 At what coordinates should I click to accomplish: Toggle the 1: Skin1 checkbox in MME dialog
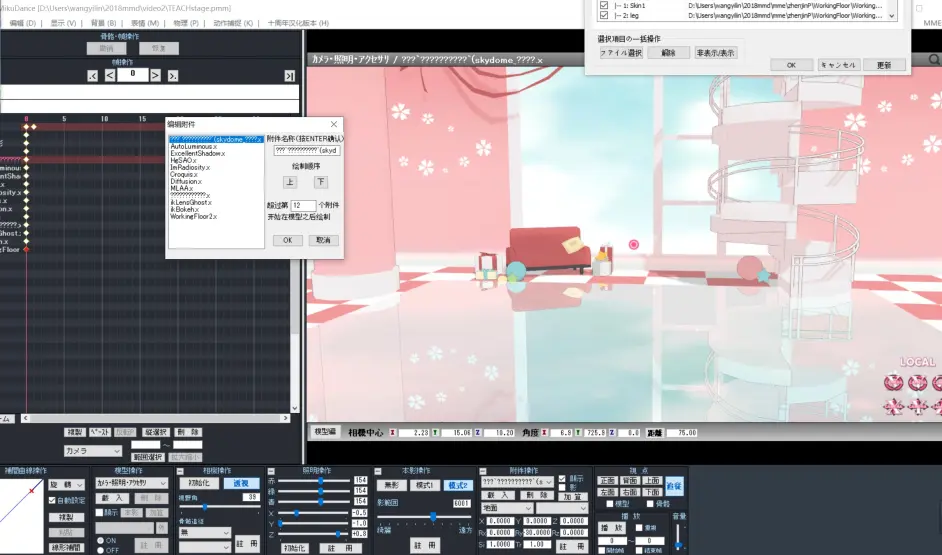(604, 5)
